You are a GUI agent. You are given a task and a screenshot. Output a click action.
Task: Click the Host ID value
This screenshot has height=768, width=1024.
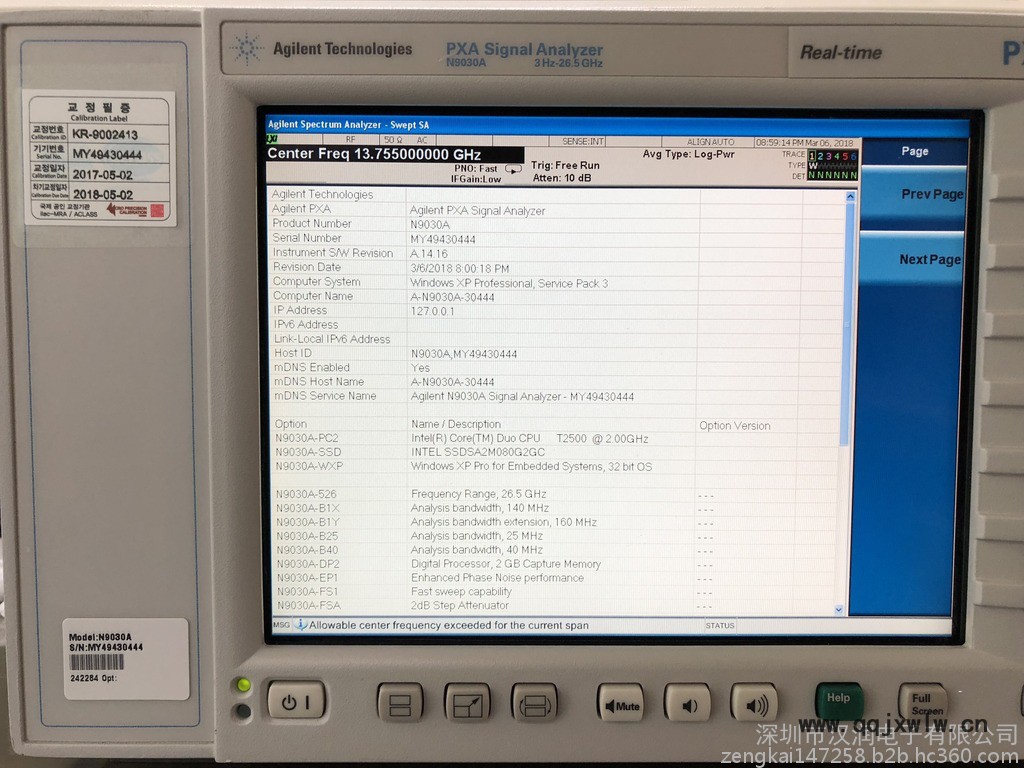[x=464, y=354]
